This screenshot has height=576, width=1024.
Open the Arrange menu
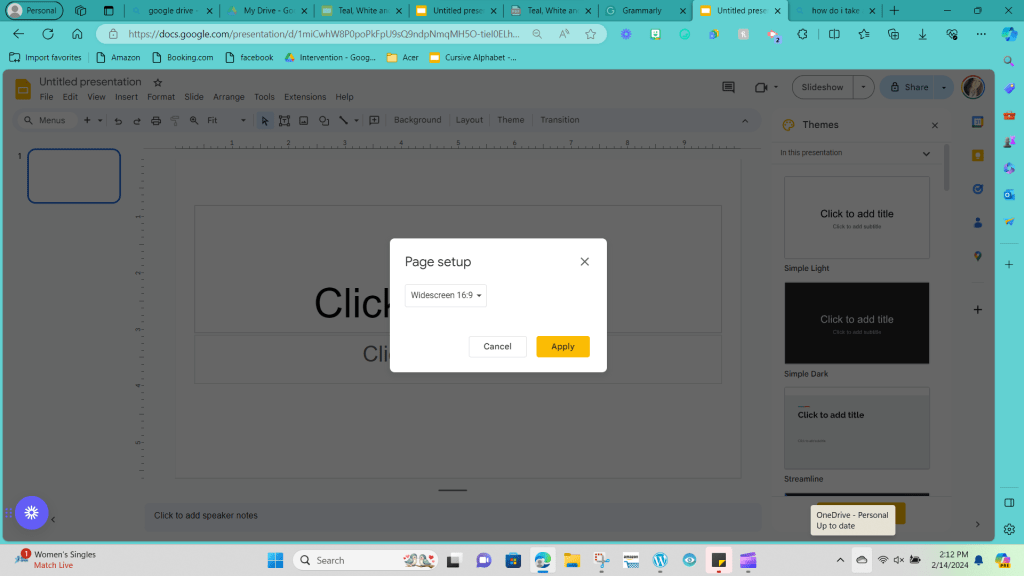point(228,97)
